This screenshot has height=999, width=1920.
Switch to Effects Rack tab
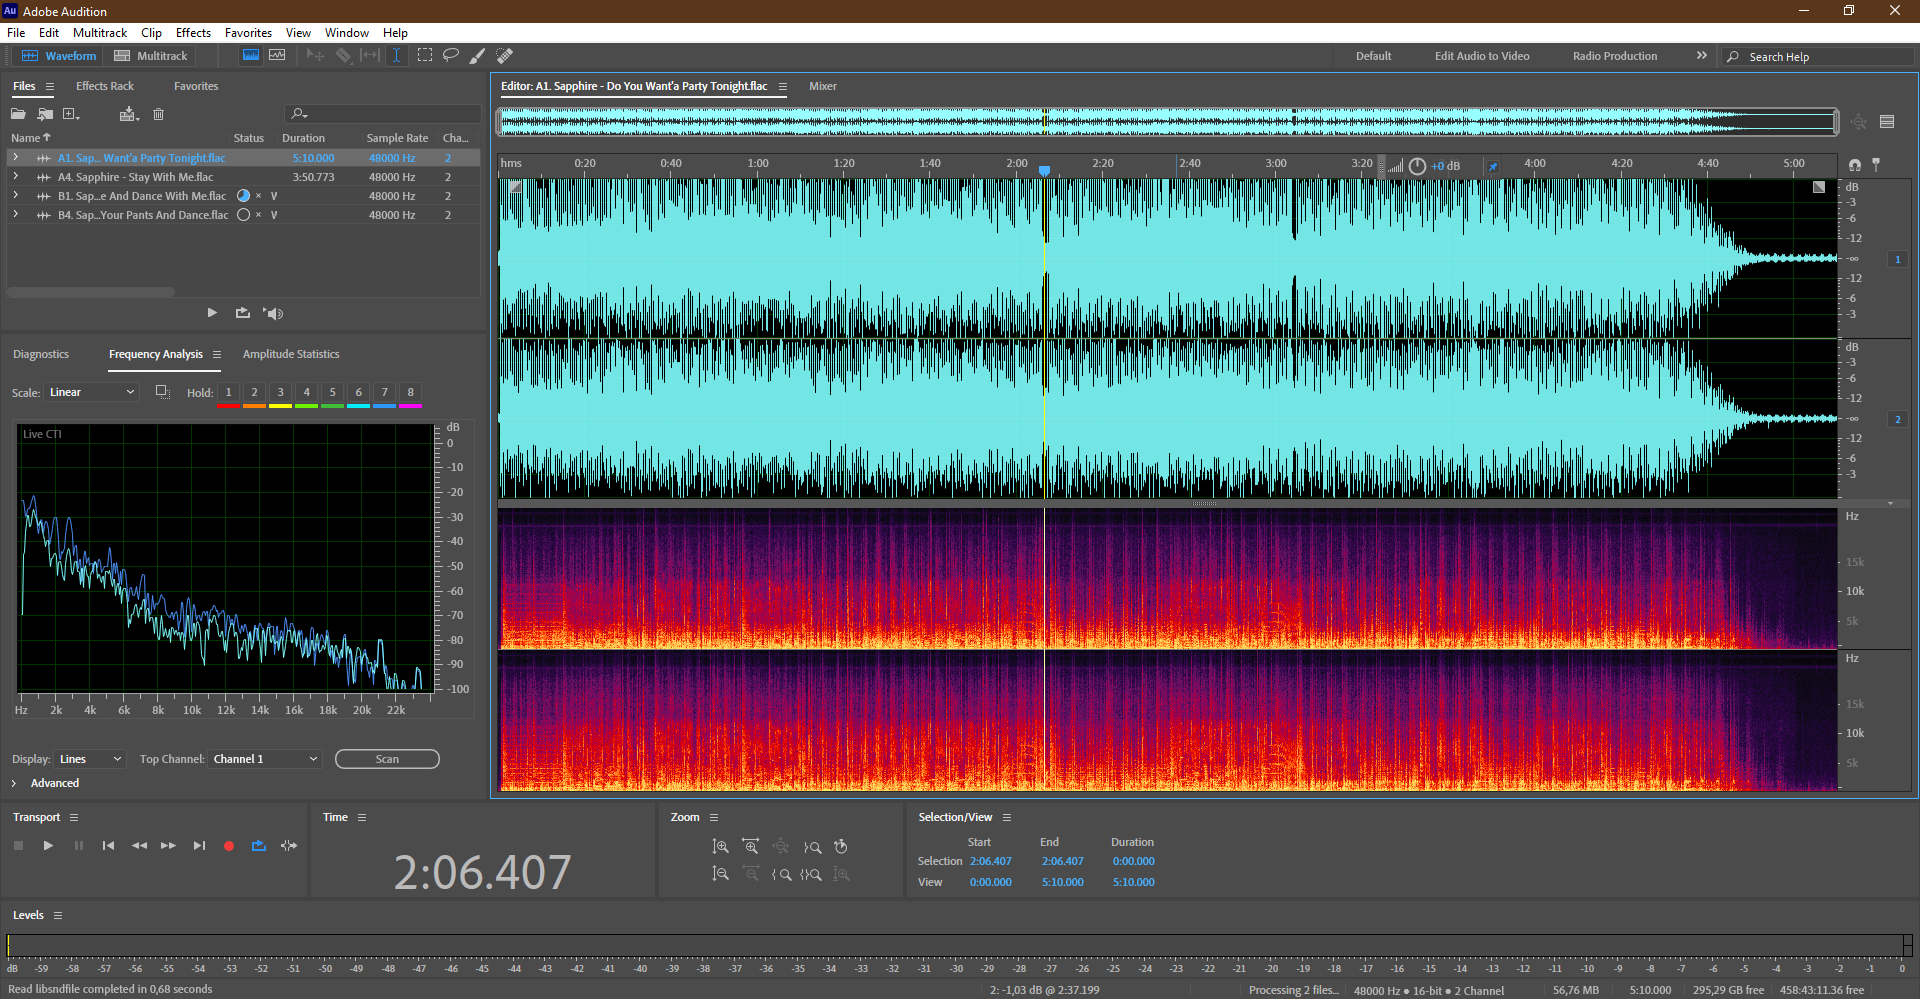(x=105, y=86)
